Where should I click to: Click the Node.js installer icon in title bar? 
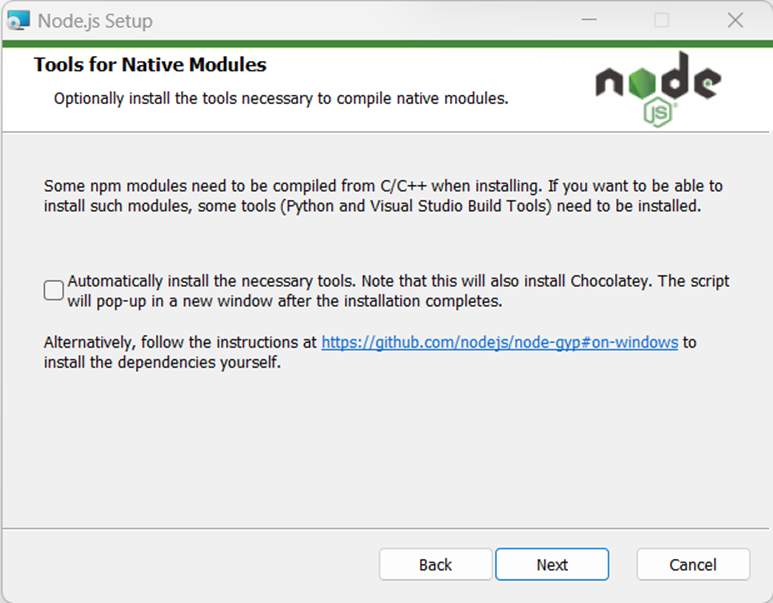pyautogui.click(x=19, y=21)
